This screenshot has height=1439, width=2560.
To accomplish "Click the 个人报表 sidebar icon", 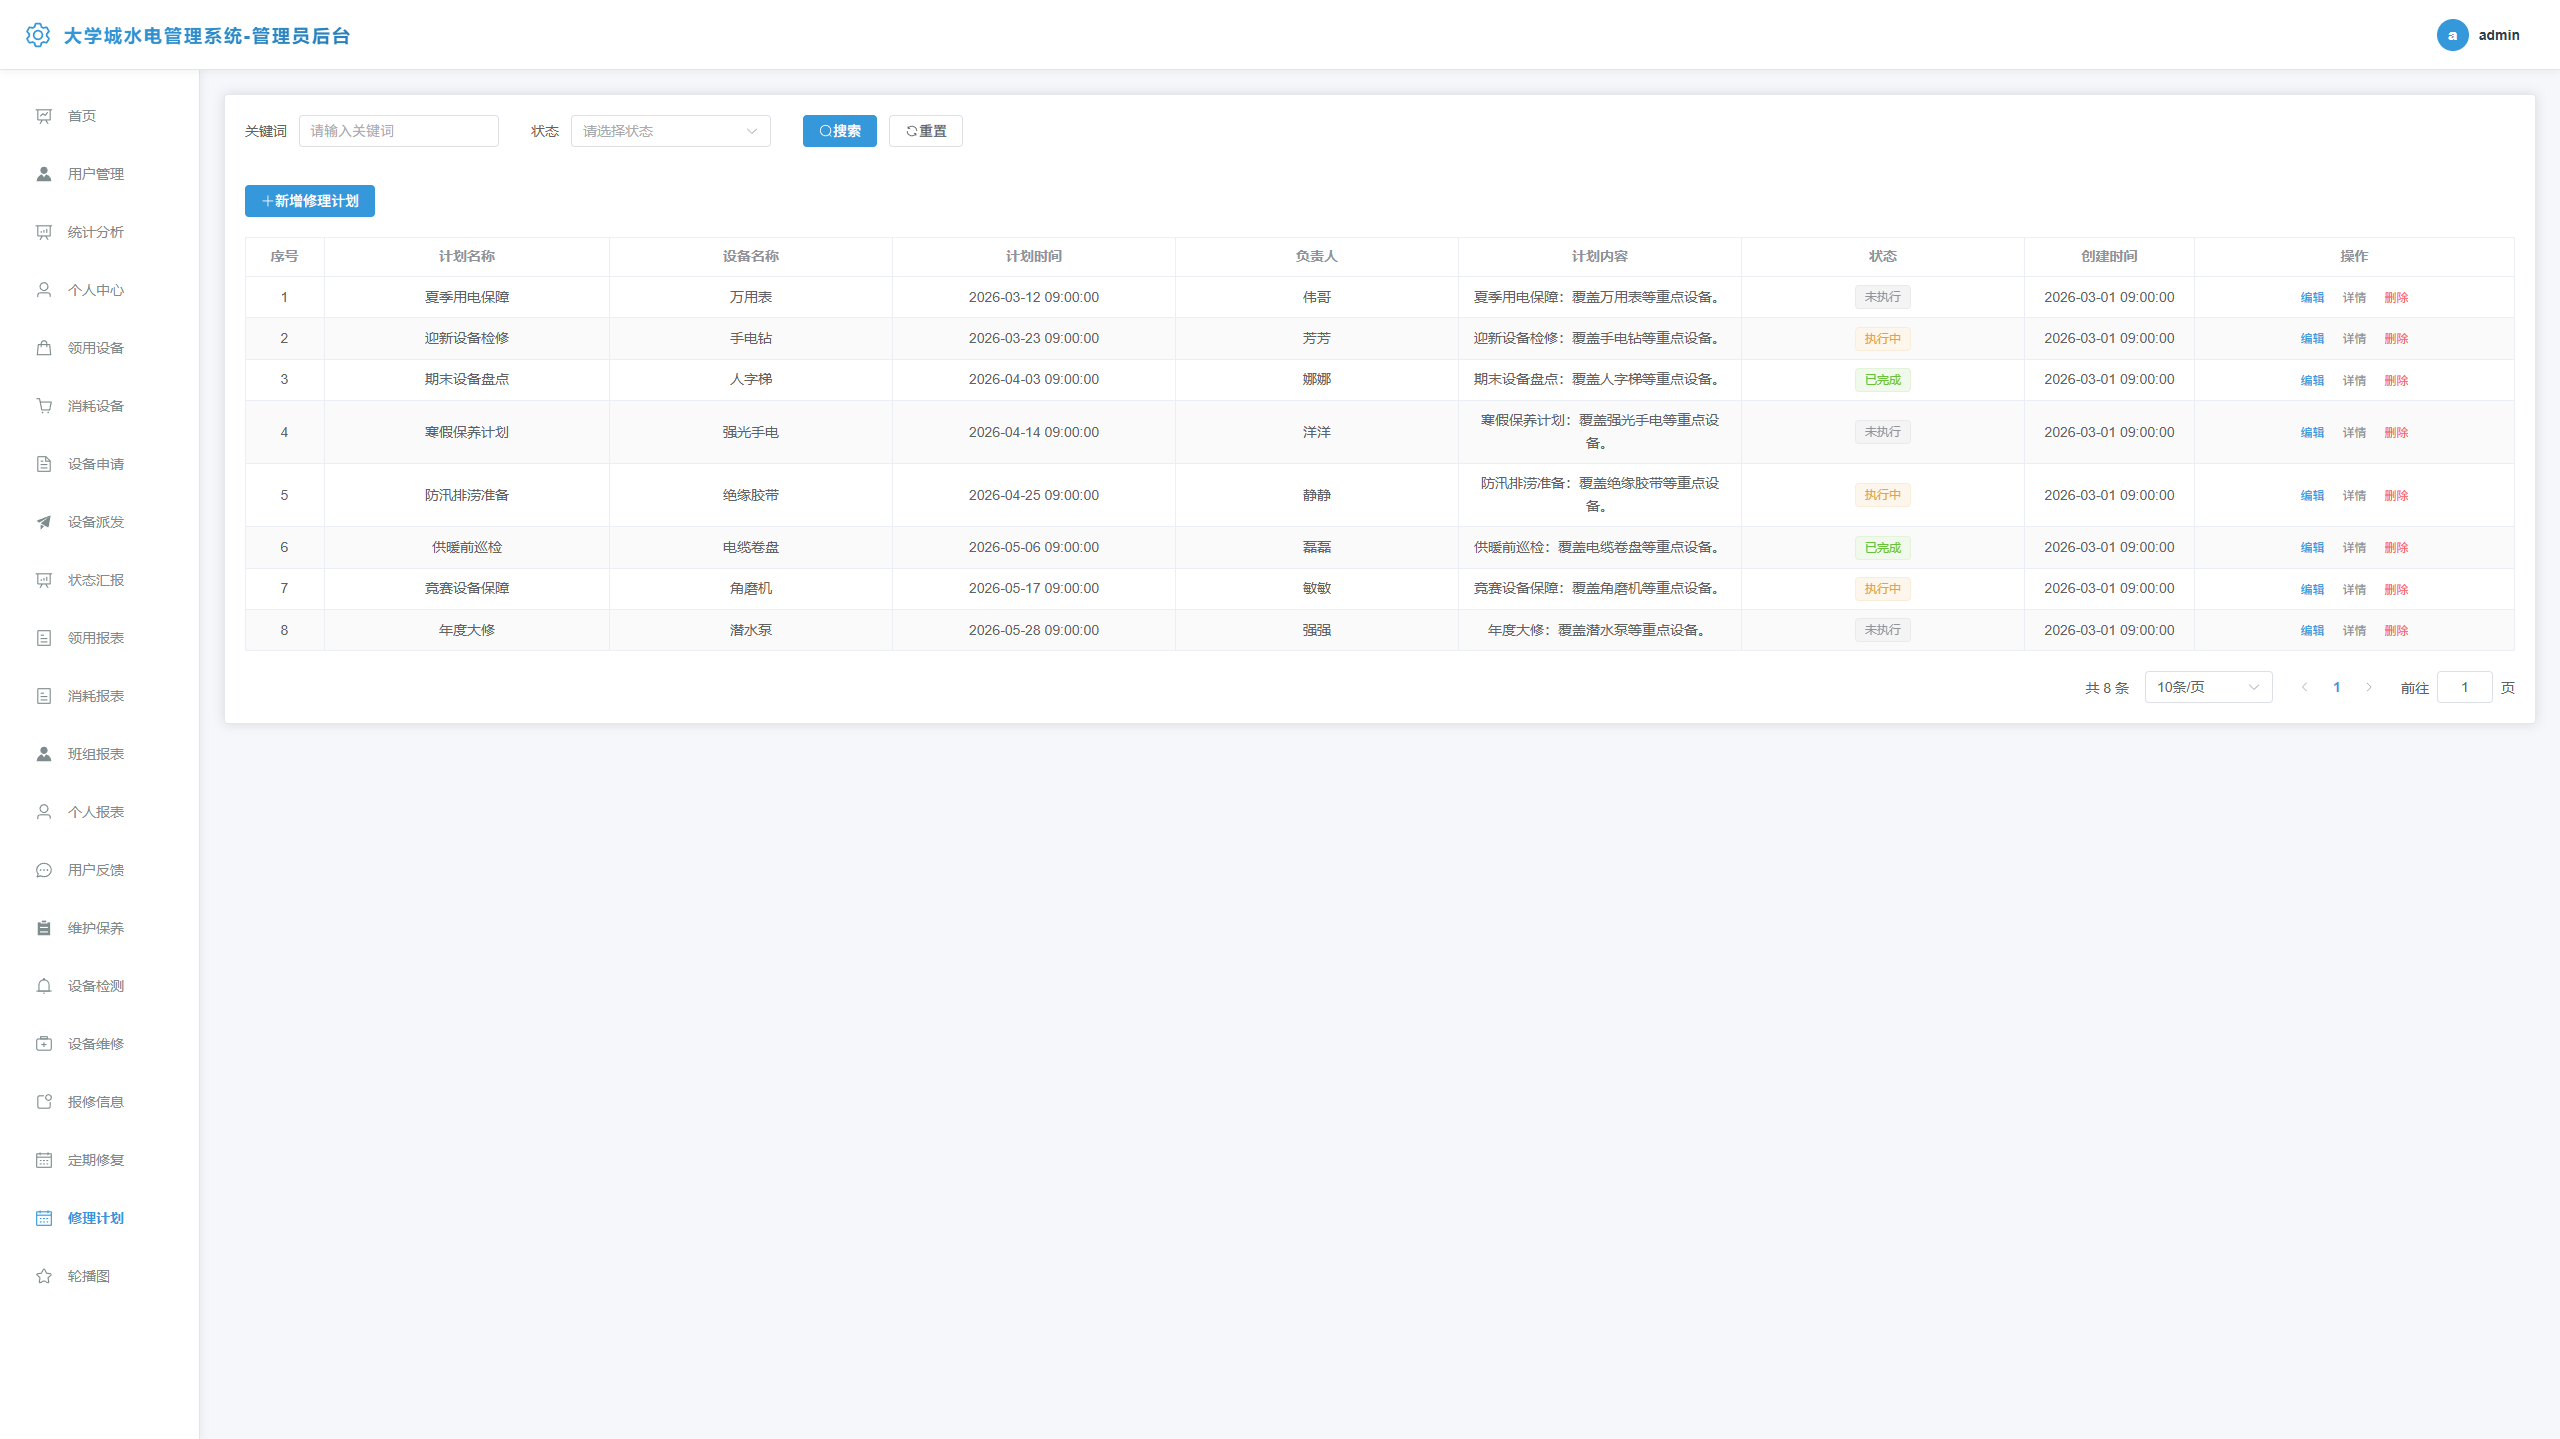I will pos(44,812).
